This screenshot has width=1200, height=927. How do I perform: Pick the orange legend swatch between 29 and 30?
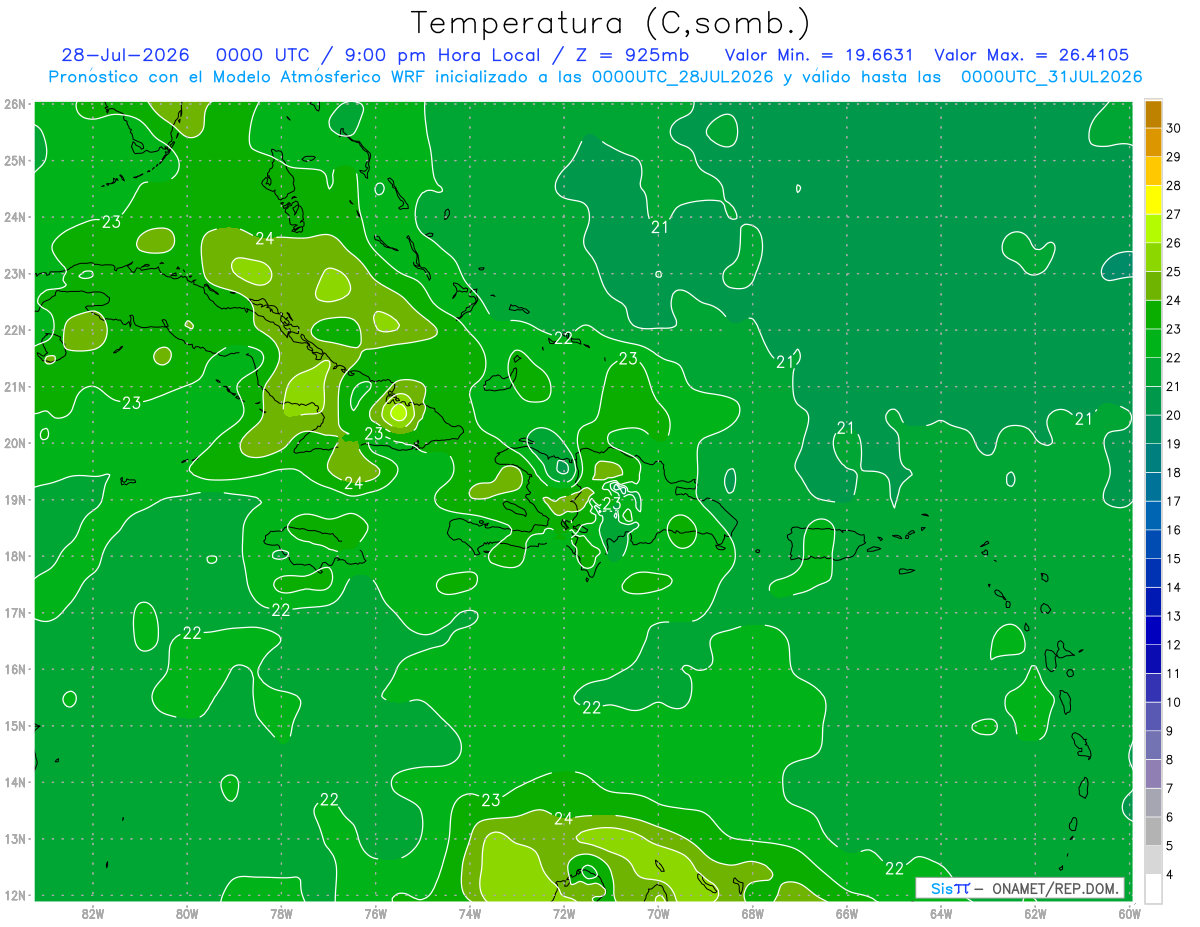1153,142
